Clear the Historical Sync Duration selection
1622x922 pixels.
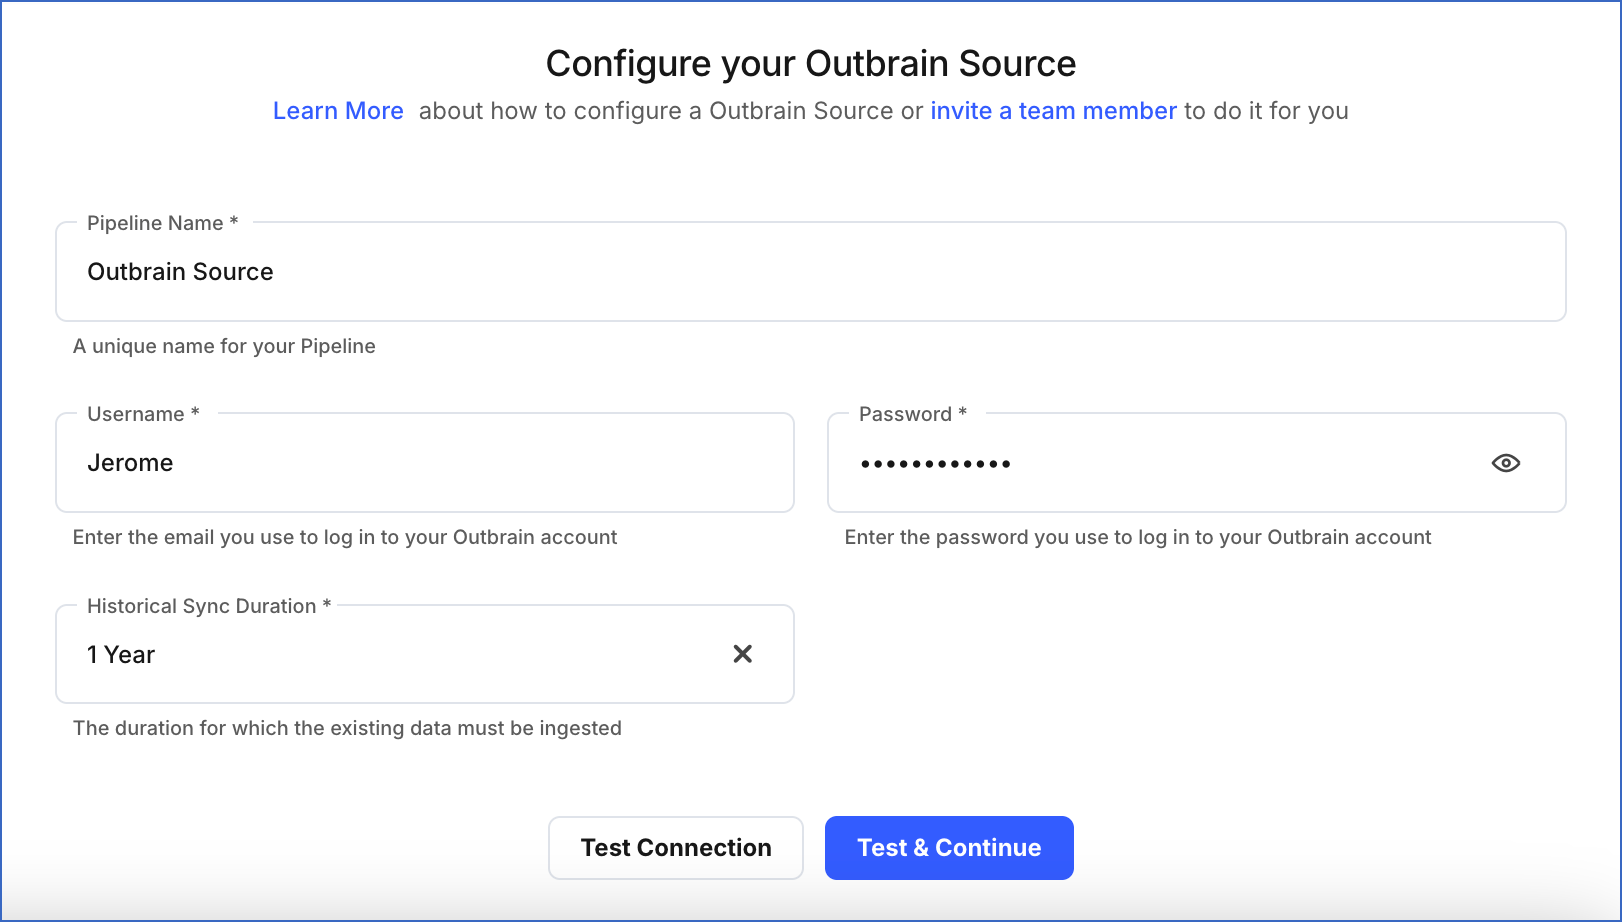click(742, 654)
